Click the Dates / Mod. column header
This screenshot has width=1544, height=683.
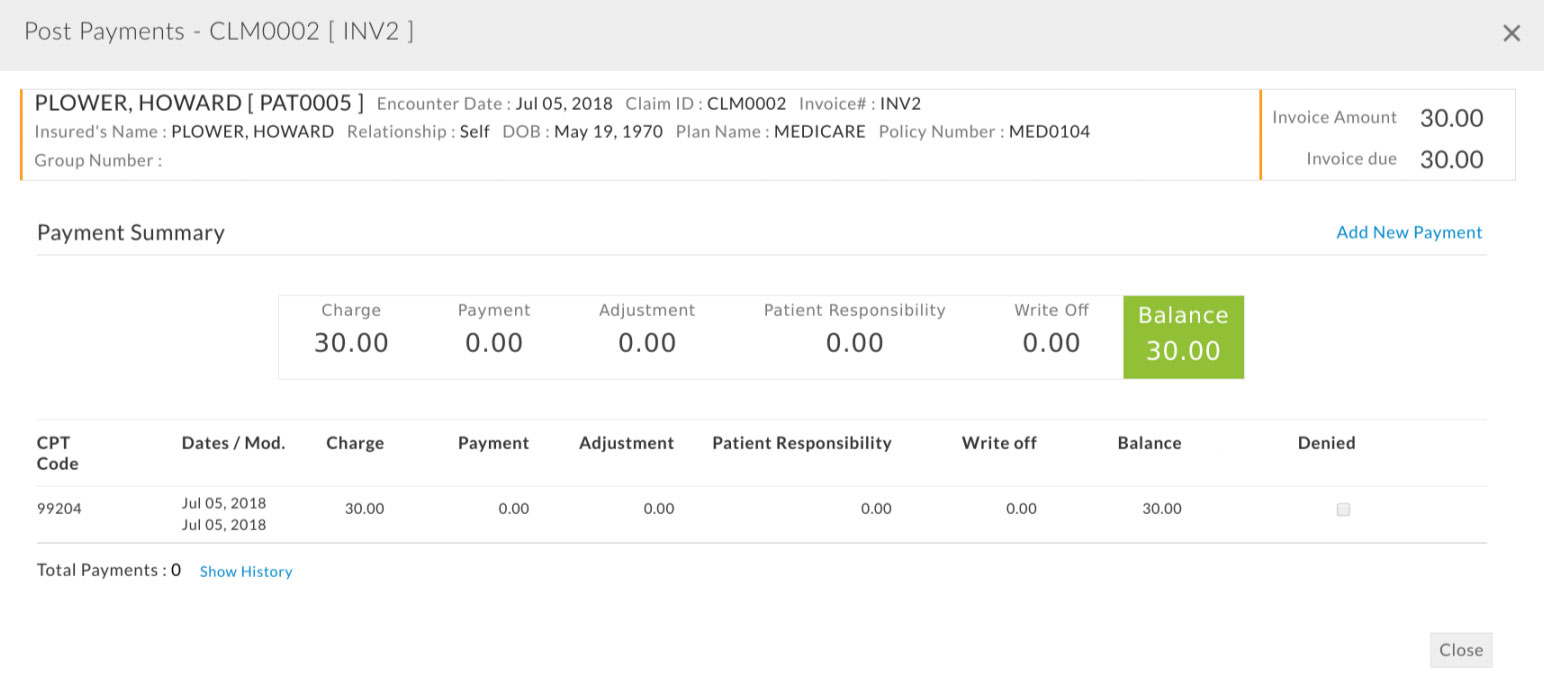(x=233, y=443)
